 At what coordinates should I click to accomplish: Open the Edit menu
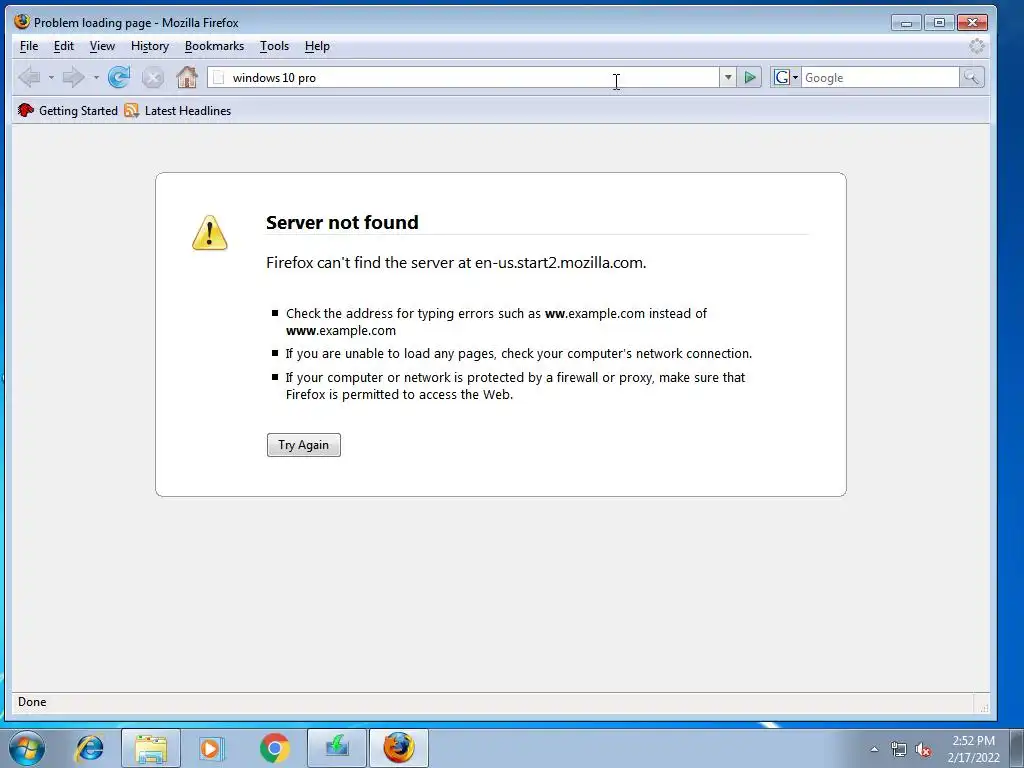coord(63,46)
